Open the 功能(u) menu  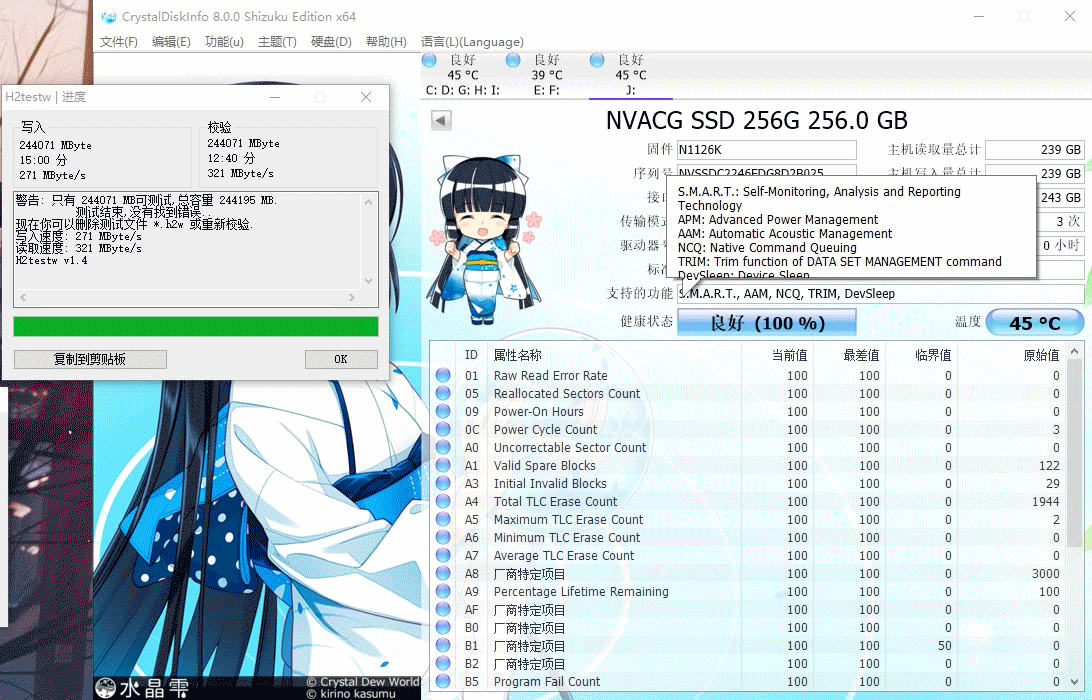coord(224,42)
